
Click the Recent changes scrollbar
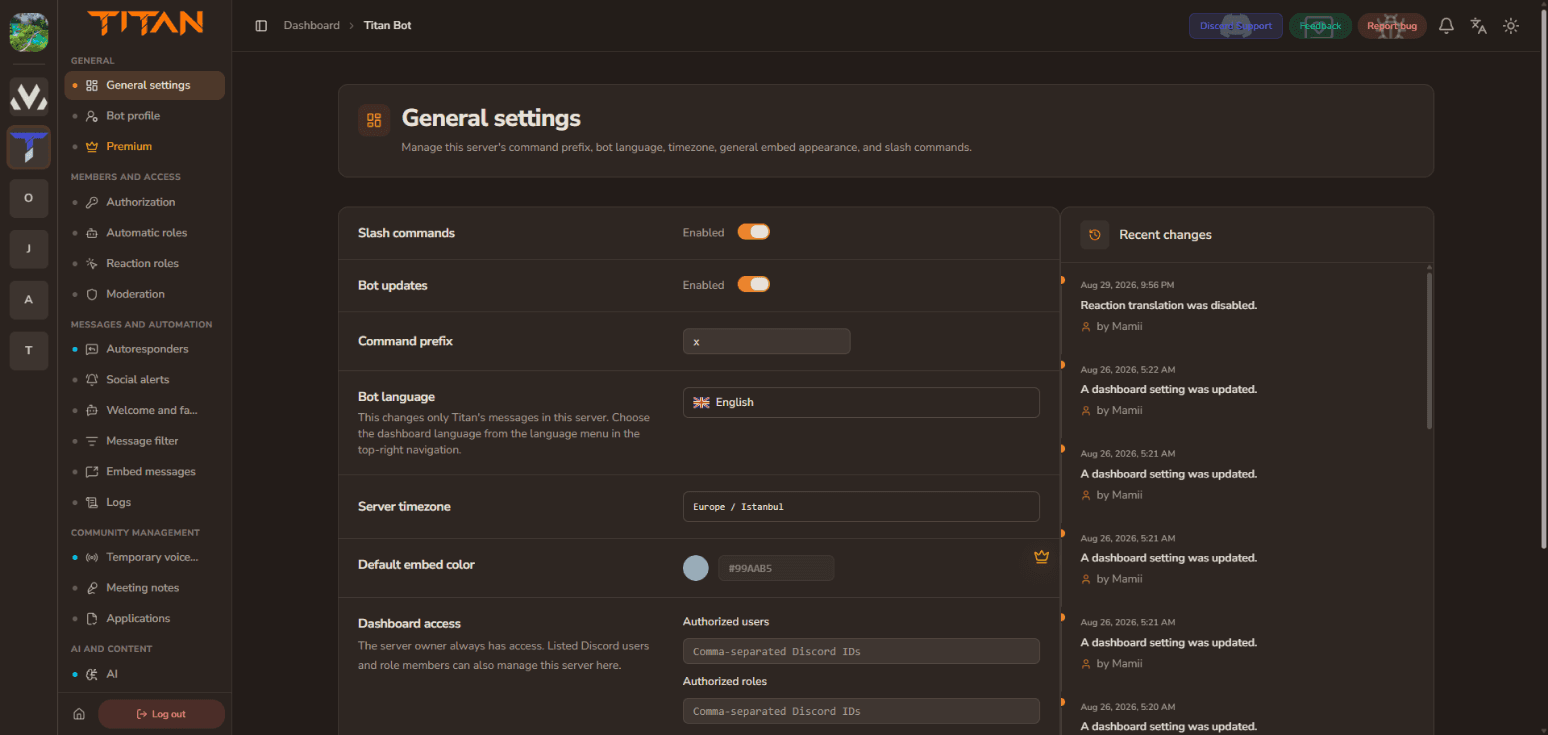(1429, 350)
